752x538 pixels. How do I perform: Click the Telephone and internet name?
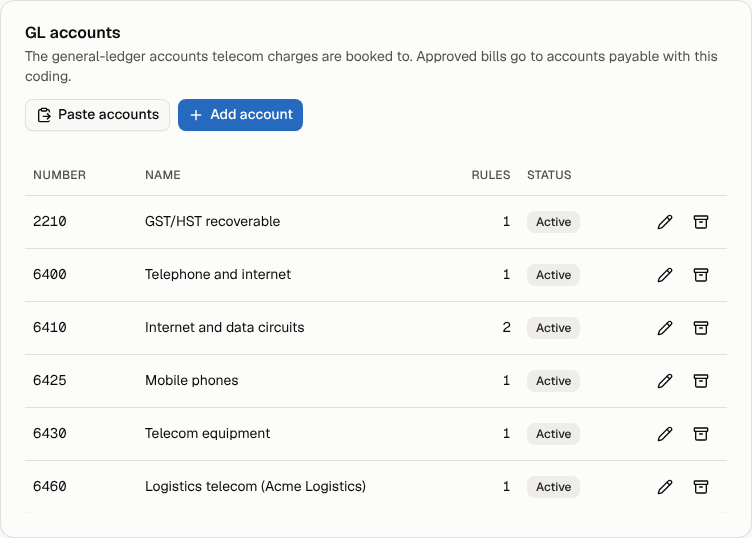click(218, 274)
